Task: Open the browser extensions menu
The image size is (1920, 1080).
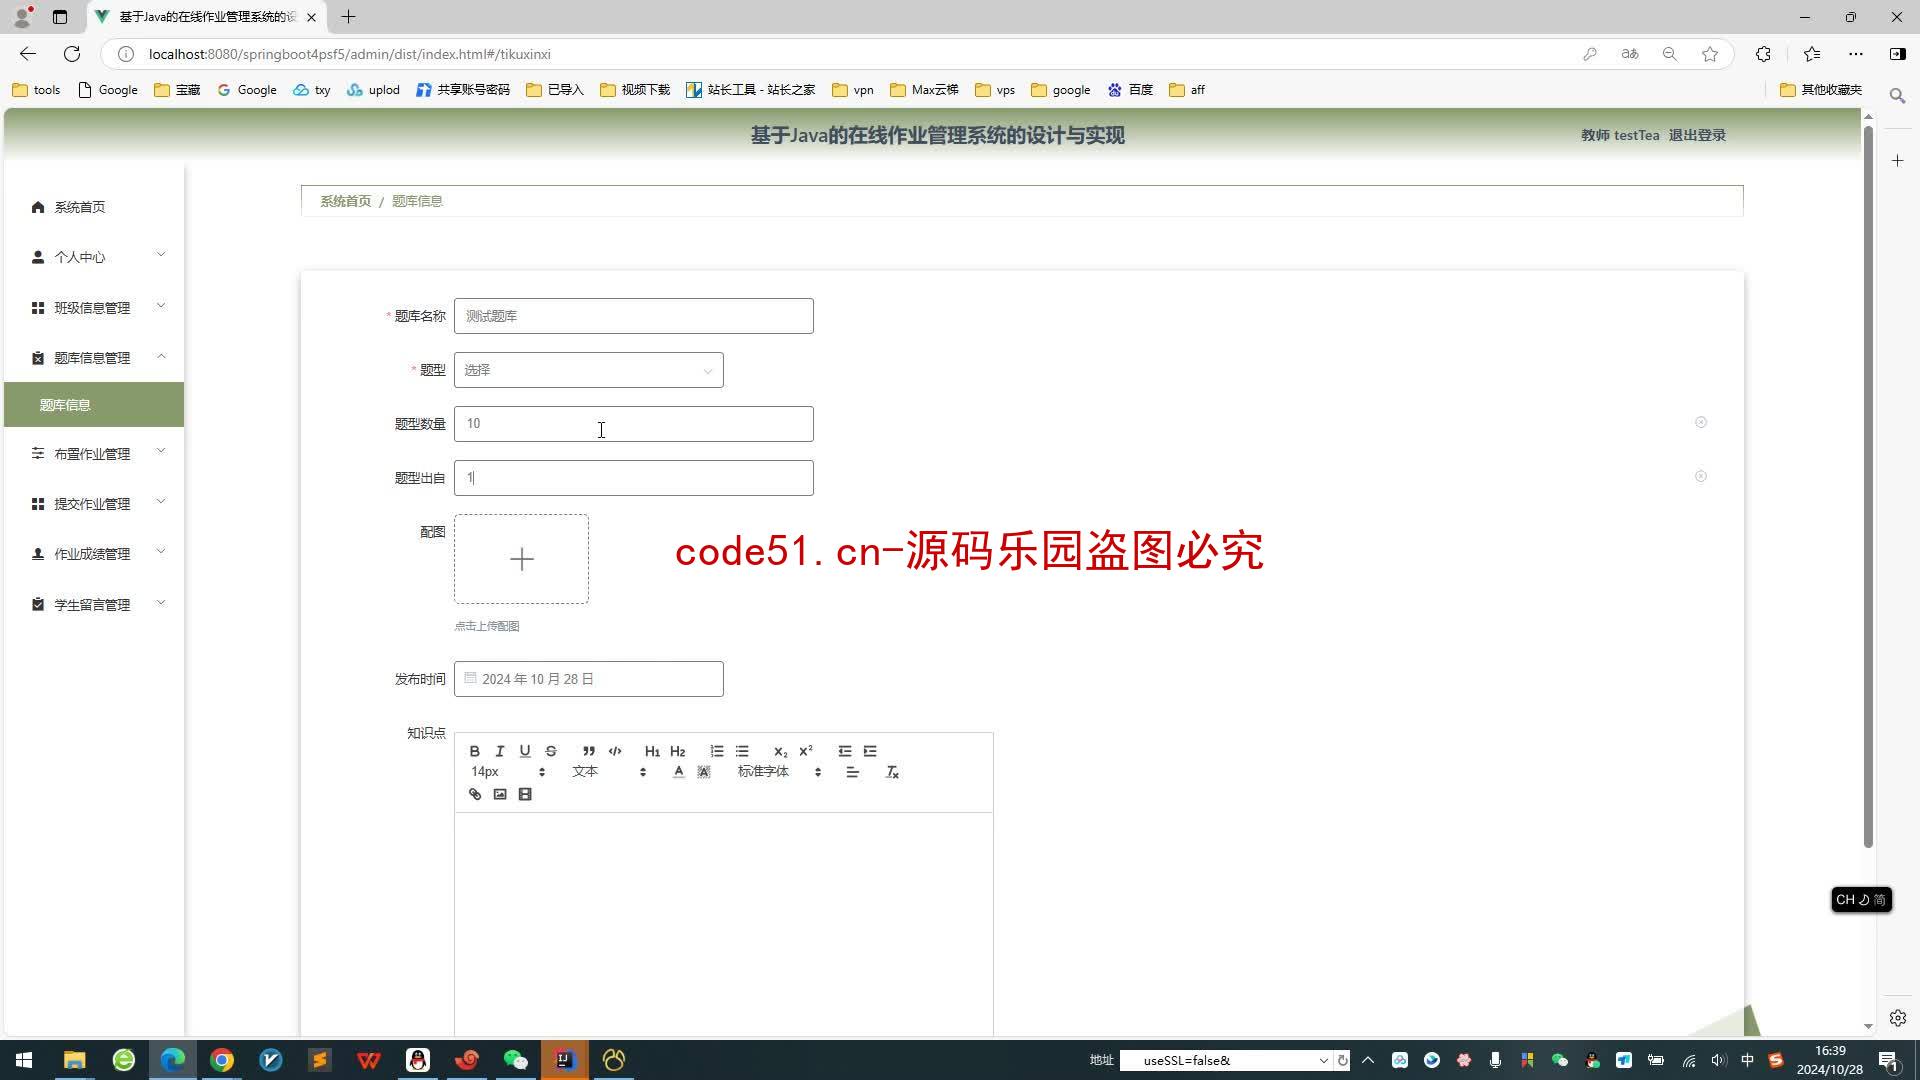Action: [1763, 54]
